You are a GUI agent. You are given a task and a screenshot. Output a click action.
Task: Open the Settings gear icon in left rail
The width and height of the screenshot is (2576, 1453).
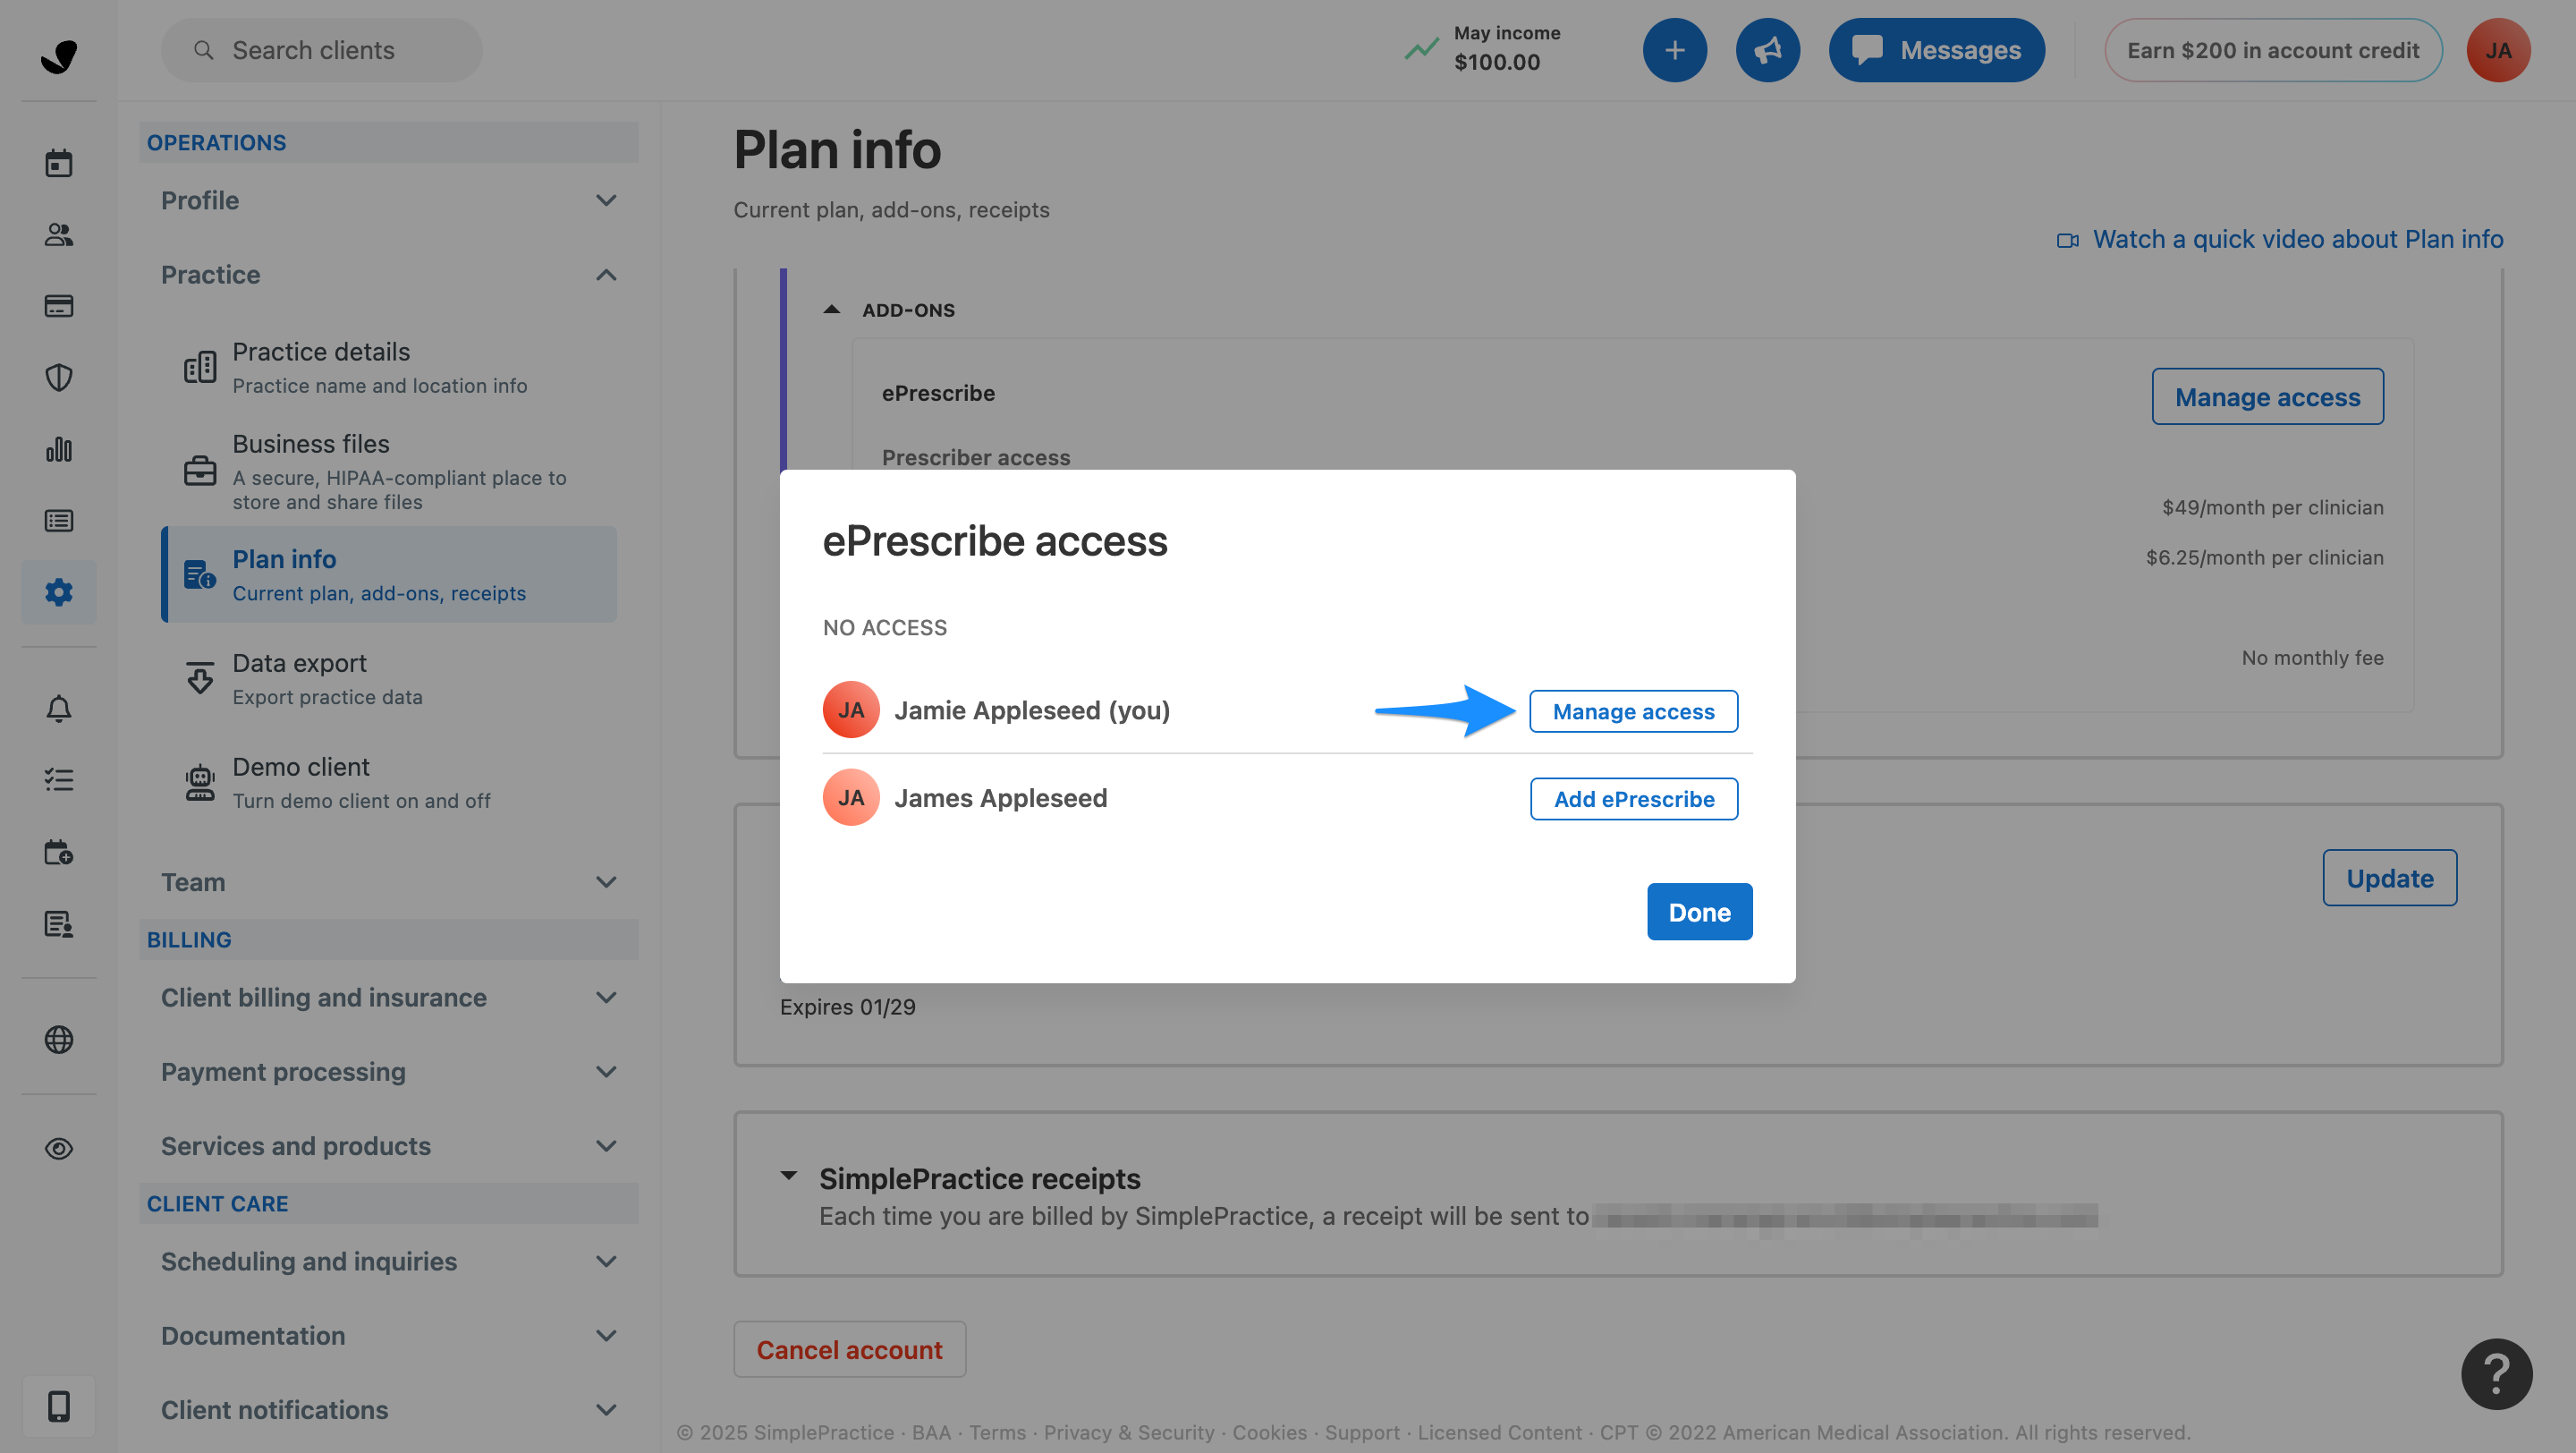pyautogui.click(x=59, y=592)
